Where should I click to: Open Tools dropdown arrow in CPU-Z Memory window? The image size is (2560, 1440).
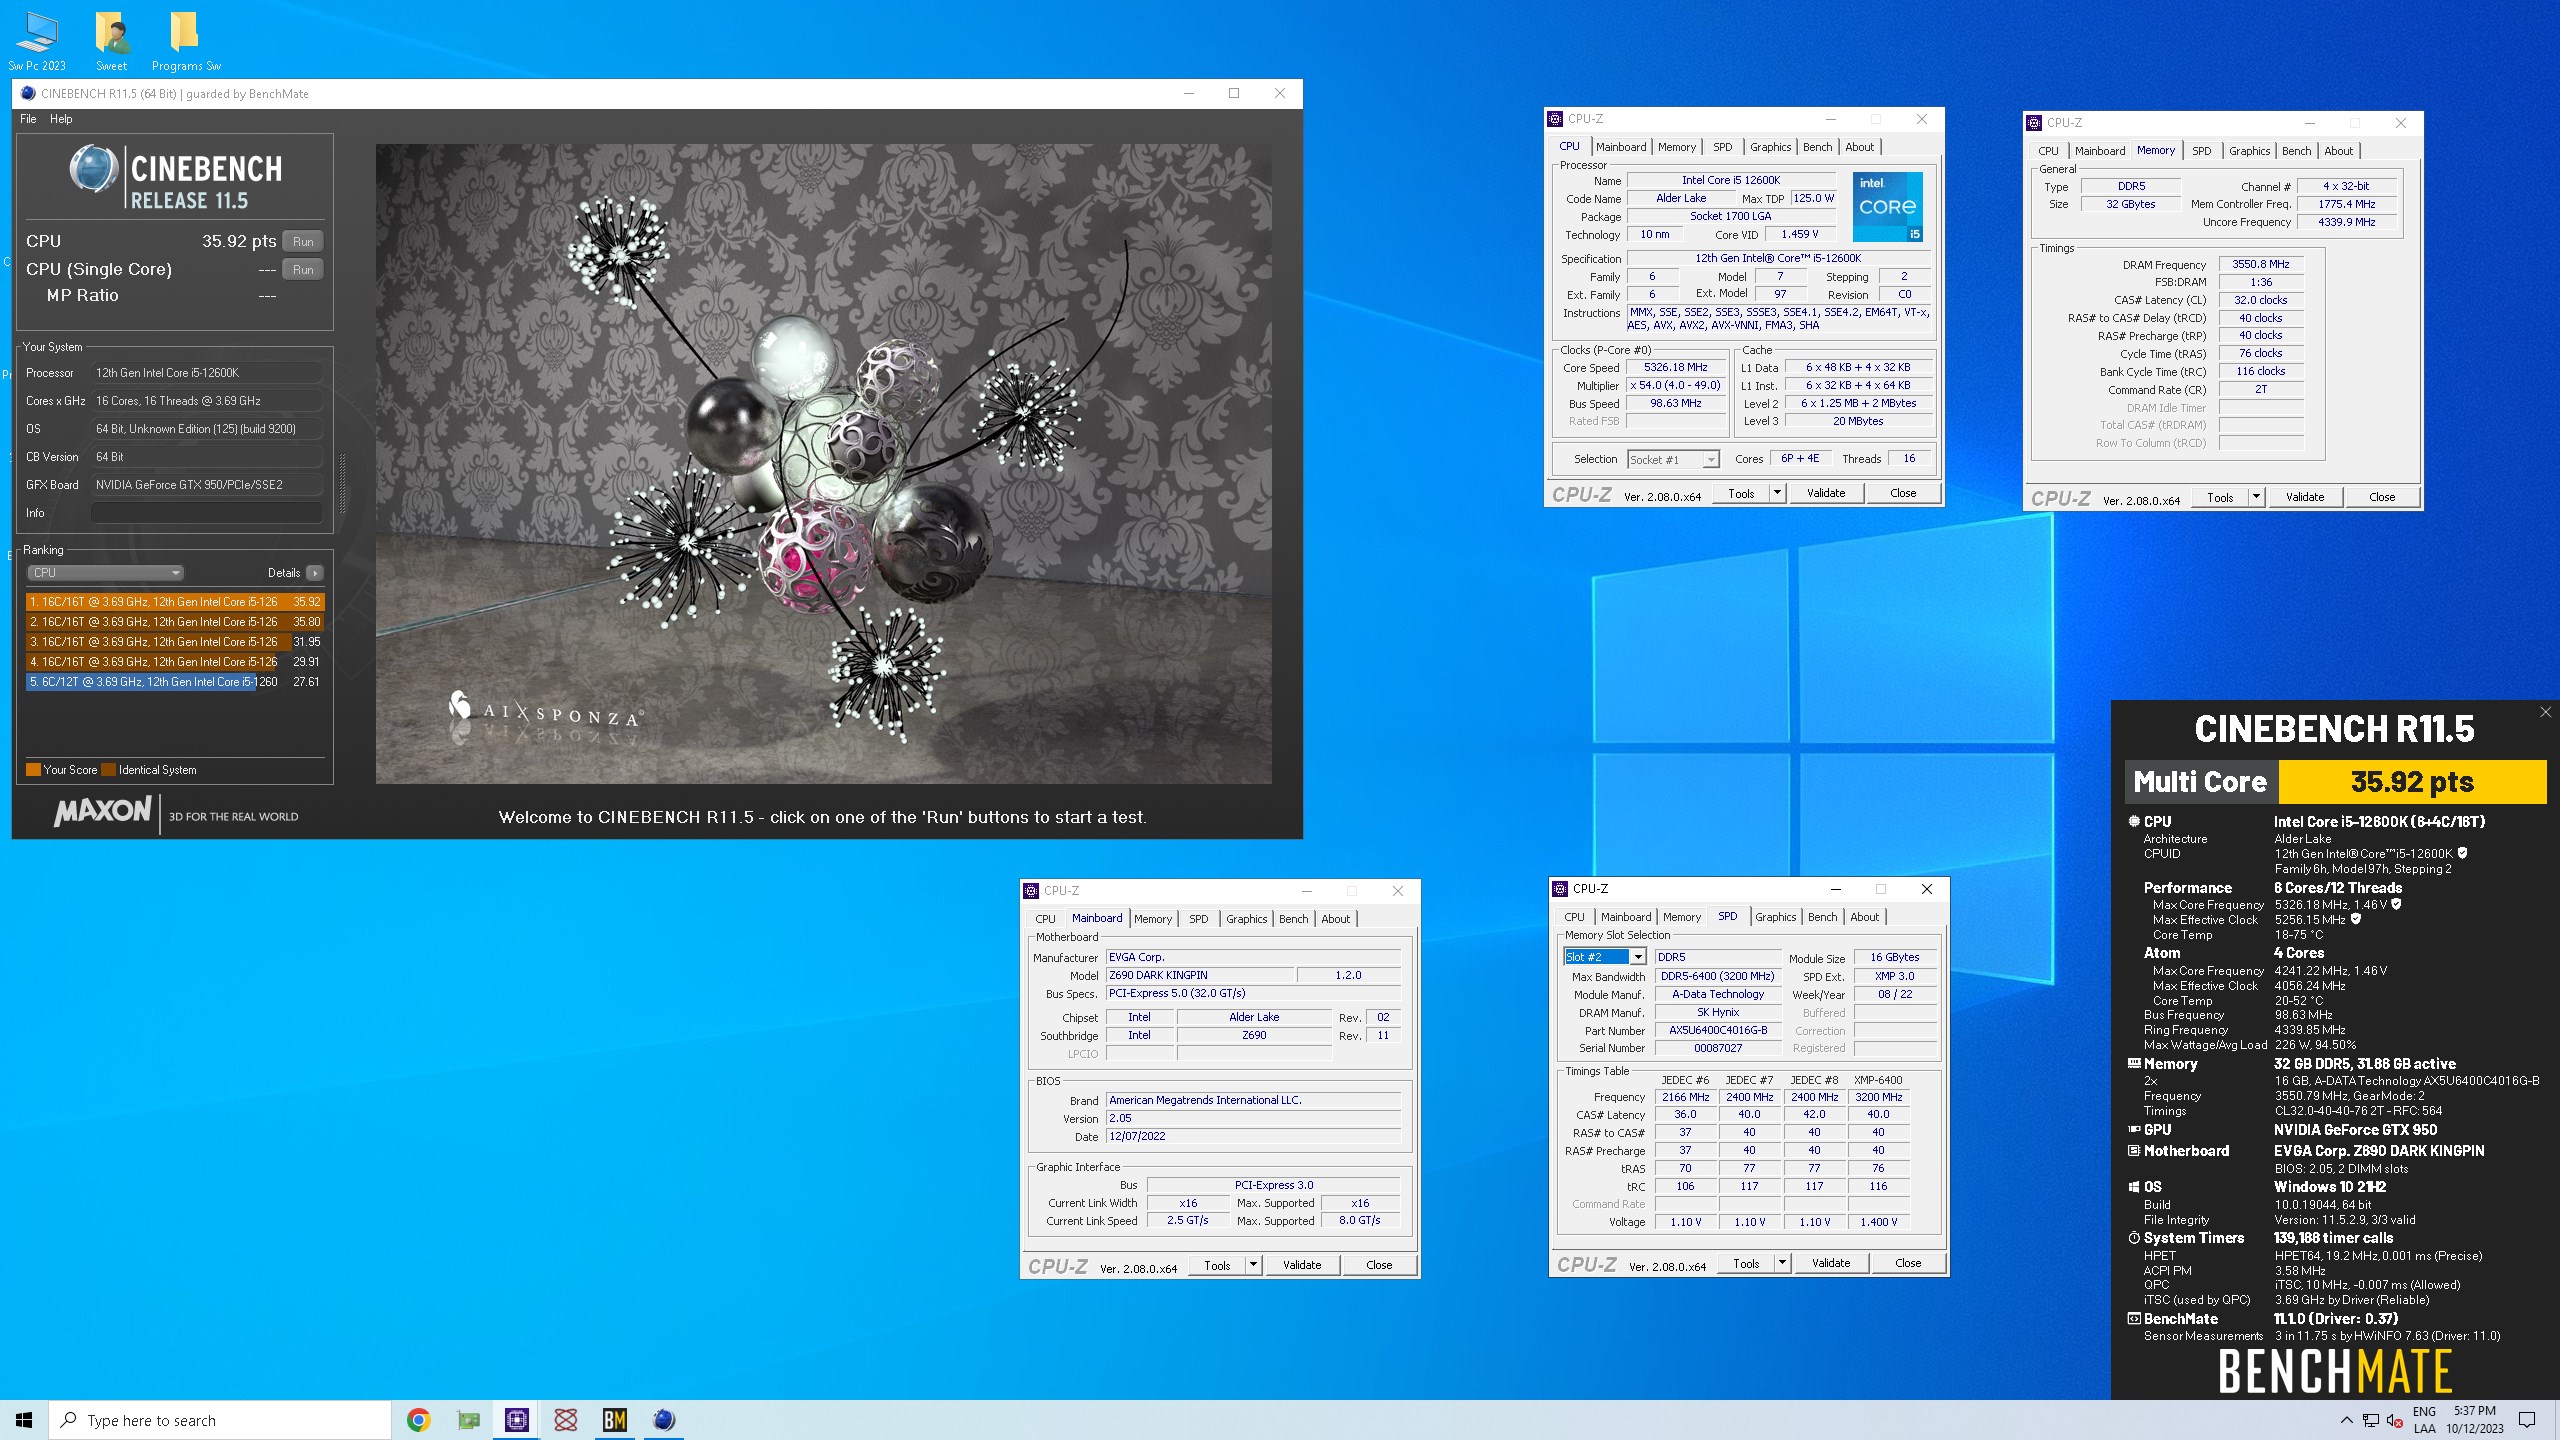(x=2256, y=497)
